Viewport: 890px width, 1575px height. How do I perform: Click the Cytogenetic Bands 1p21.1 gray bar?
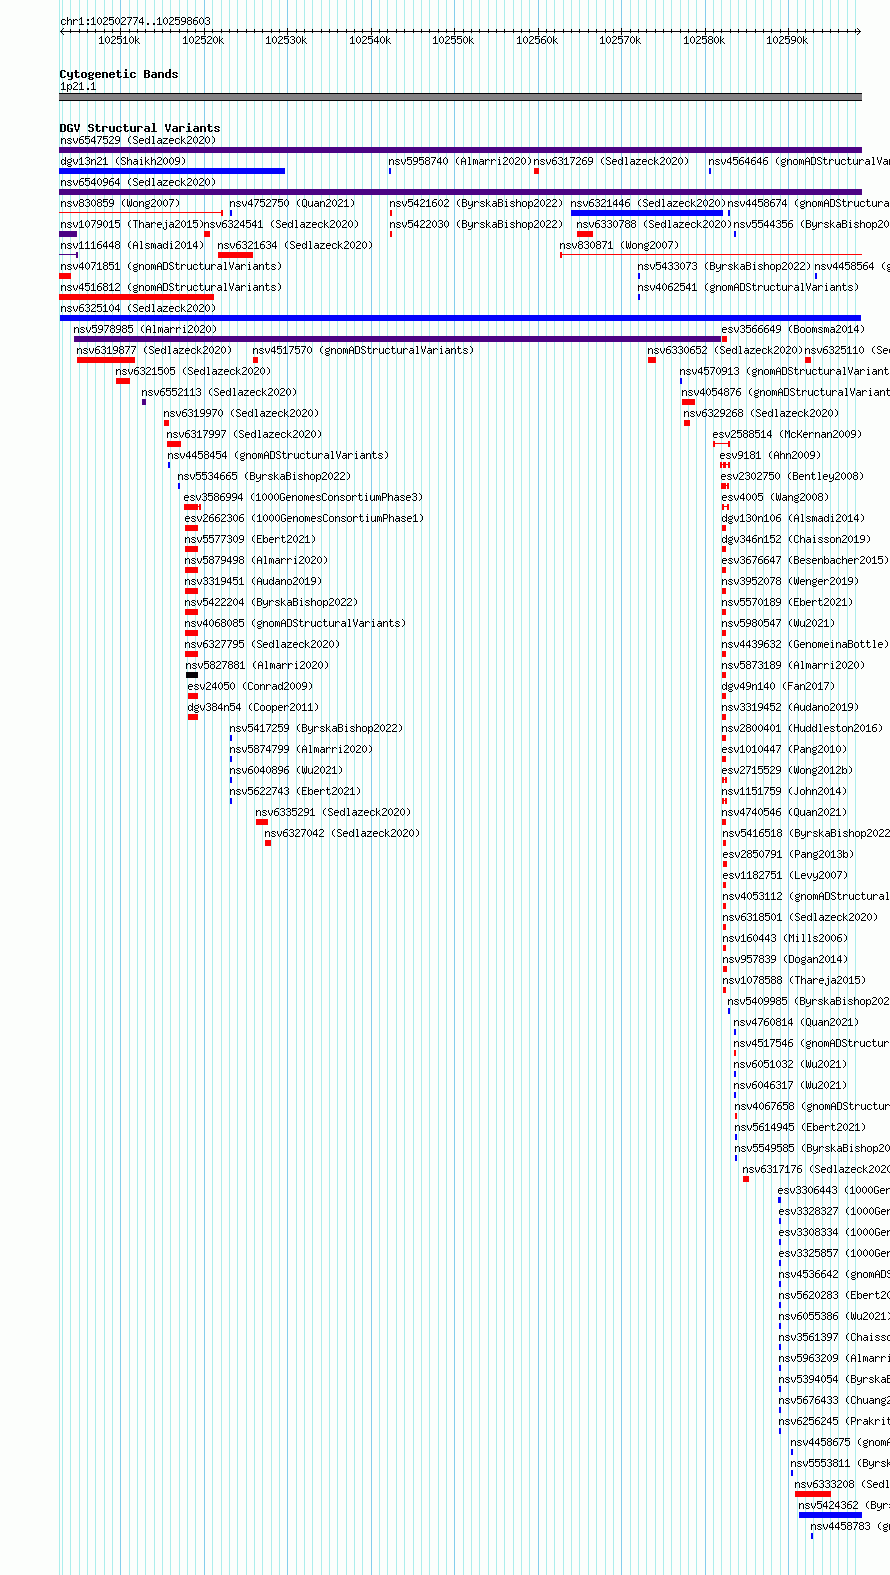click(460, 97)
